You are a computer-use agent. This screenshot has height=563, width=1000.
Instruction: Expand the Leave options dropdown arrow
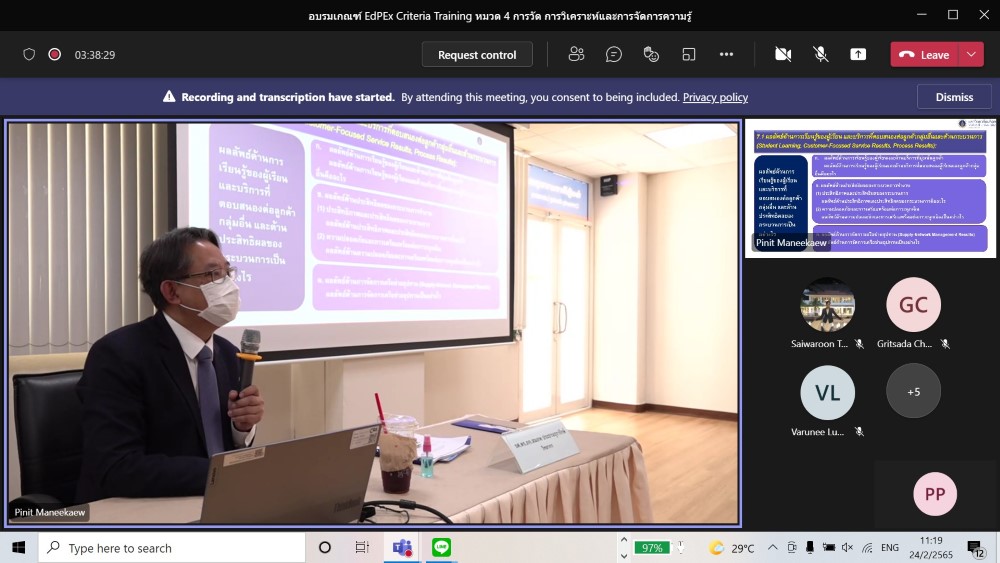point(971,54)
